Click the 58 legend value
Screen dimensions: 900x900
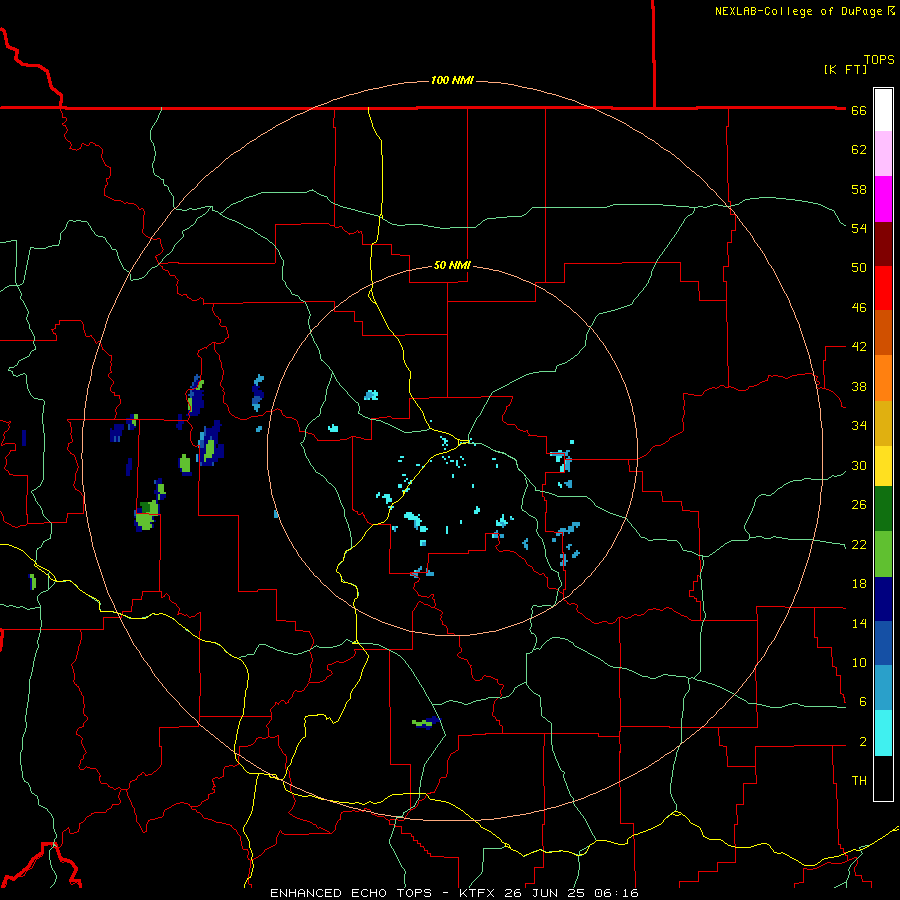(859, 189)
